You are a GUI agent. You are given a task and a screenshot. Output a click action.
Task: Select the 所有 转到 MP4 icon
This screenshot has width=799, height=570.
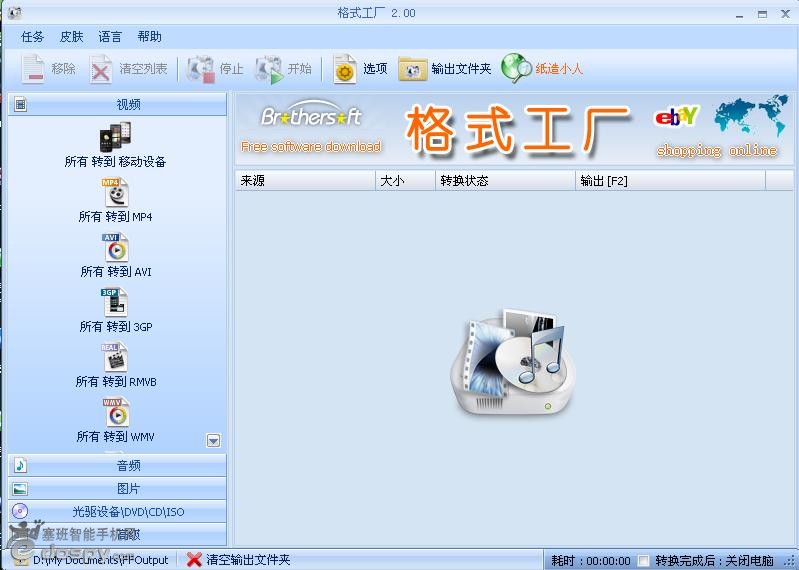(115, 193)
